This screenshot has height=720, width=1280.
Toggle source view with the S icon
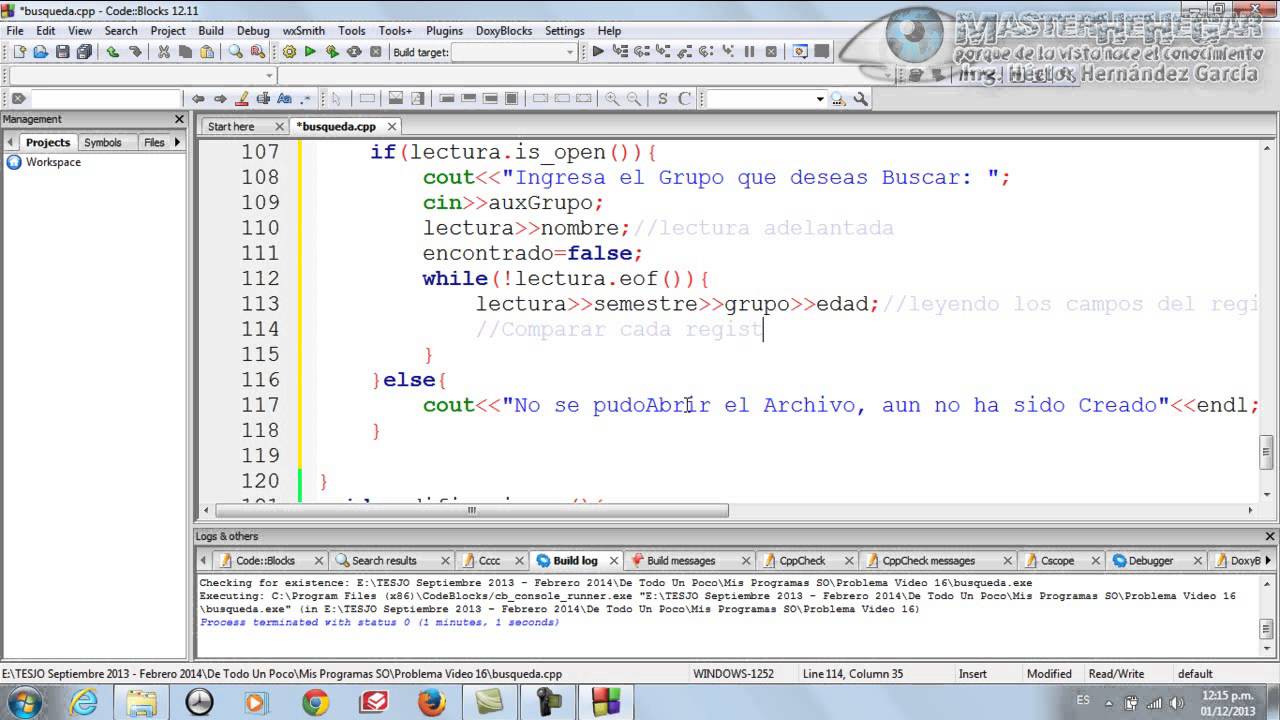coord(662,99)
